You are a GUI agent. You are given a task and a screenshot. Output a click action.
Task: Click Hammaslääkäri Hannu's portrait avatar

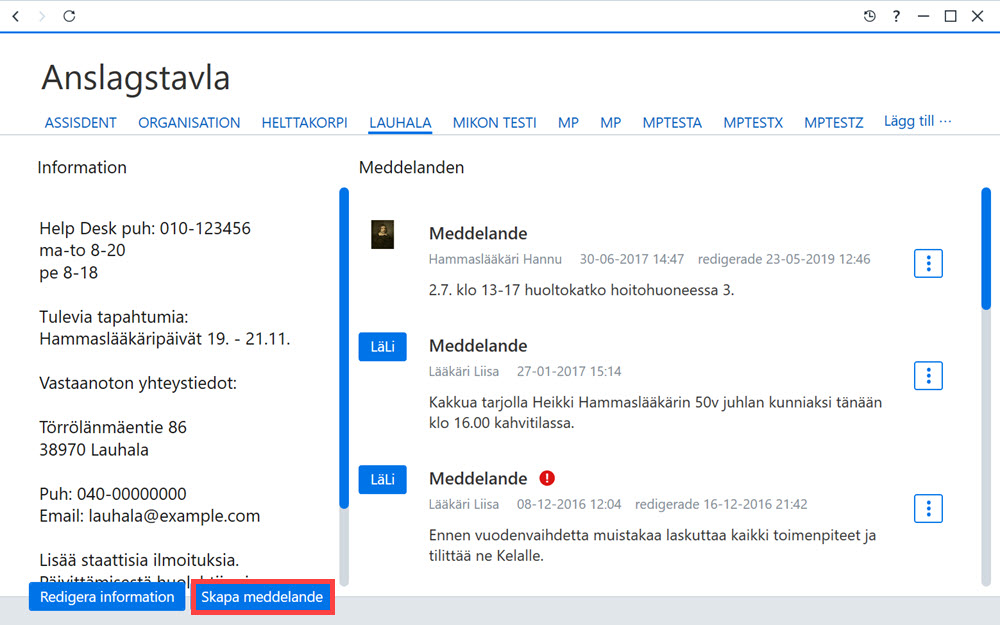383,235
